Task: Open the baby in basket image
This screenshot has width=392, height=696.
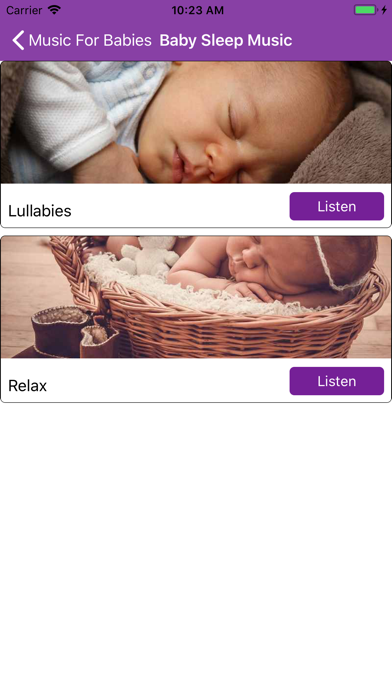Action: pos(196,297)
